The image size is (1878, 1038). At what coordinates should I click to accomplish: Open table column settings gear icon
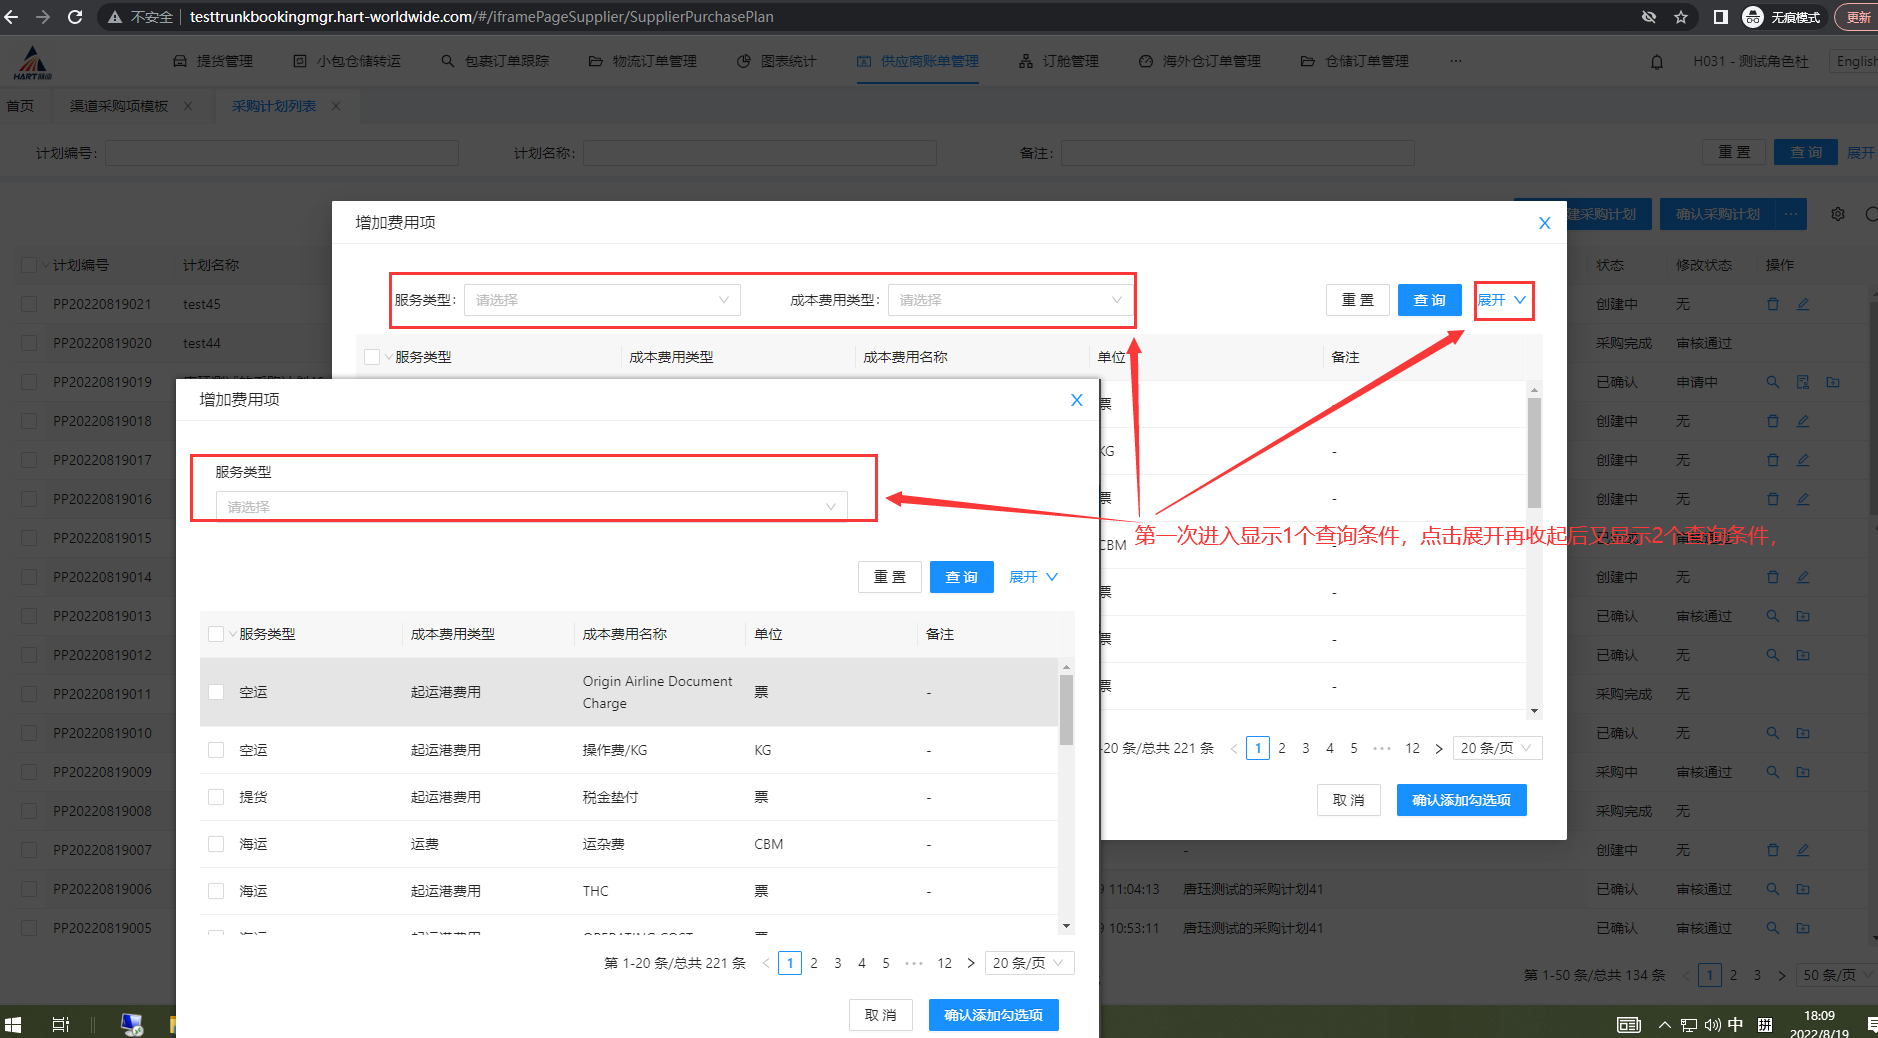[x=1838, y=214]
